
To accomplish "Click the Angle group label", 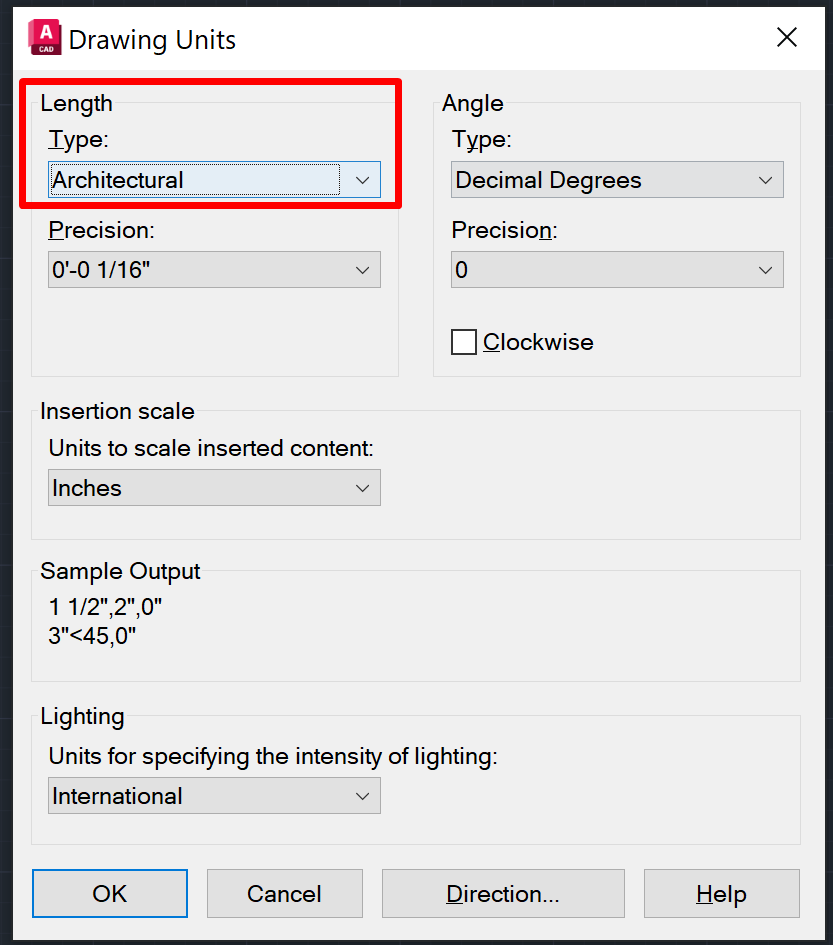I will click(473, 103).
